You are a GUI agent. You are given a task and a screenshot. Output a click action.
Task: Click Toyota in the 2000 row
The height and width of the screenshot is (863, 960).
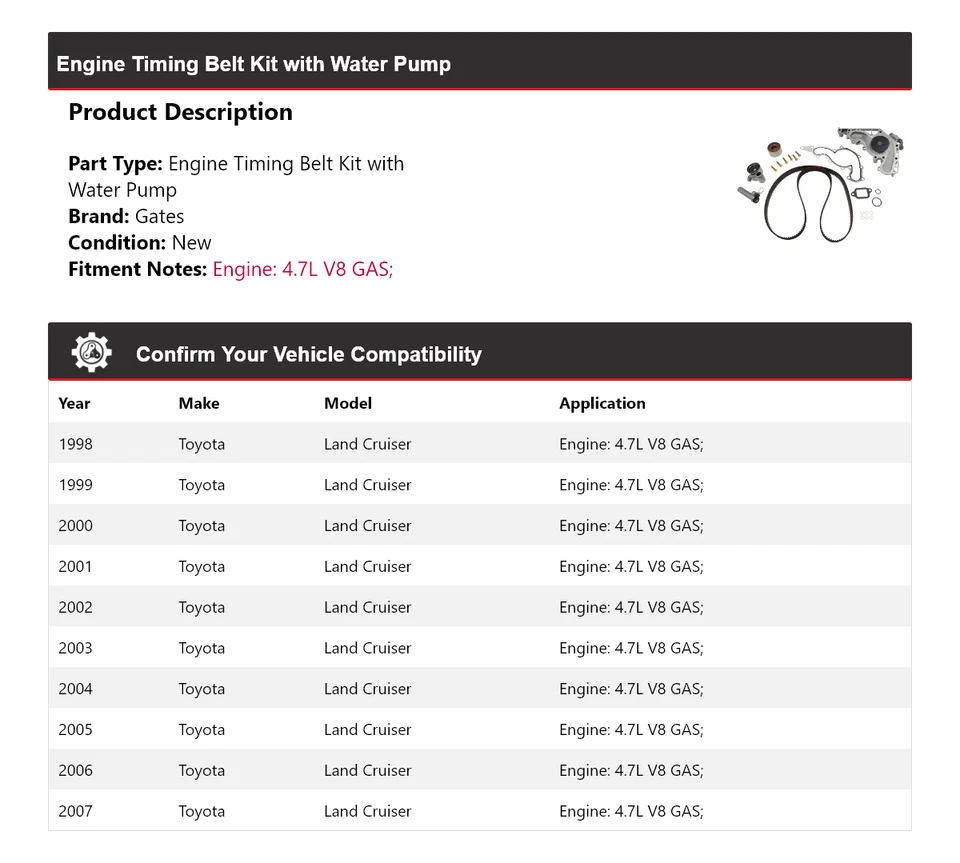point(202,526)
